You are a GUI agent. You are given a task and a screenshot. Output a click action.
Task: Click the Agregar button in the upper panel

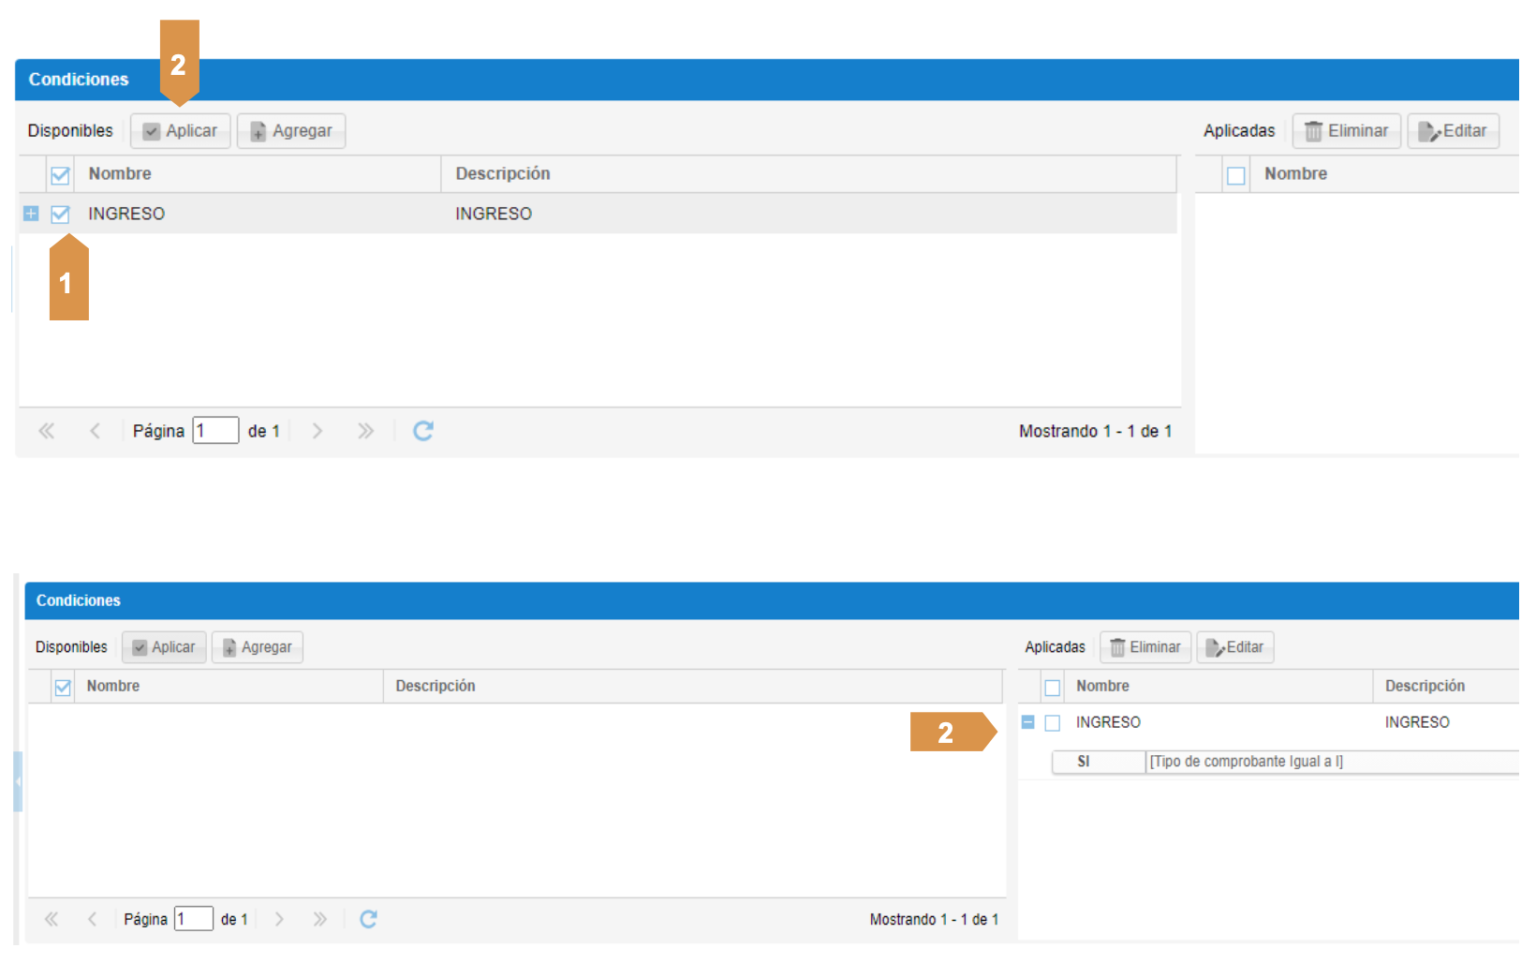coord(291,131)
